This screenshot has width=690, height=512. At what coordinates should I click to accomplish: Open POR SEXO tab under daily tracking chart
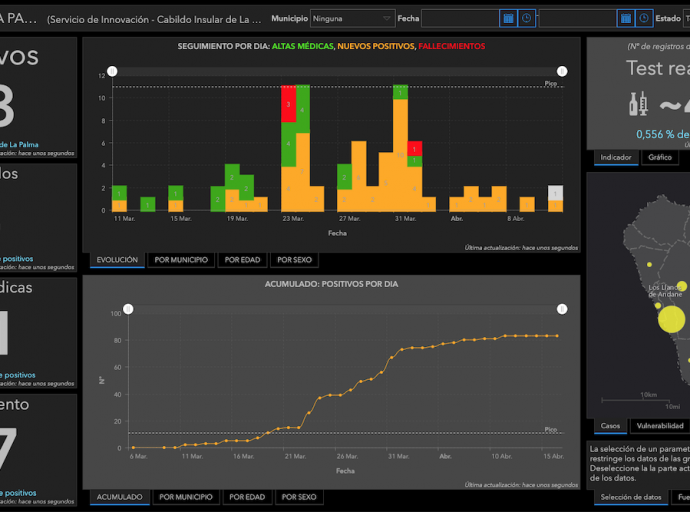click(x=294, y=260)
